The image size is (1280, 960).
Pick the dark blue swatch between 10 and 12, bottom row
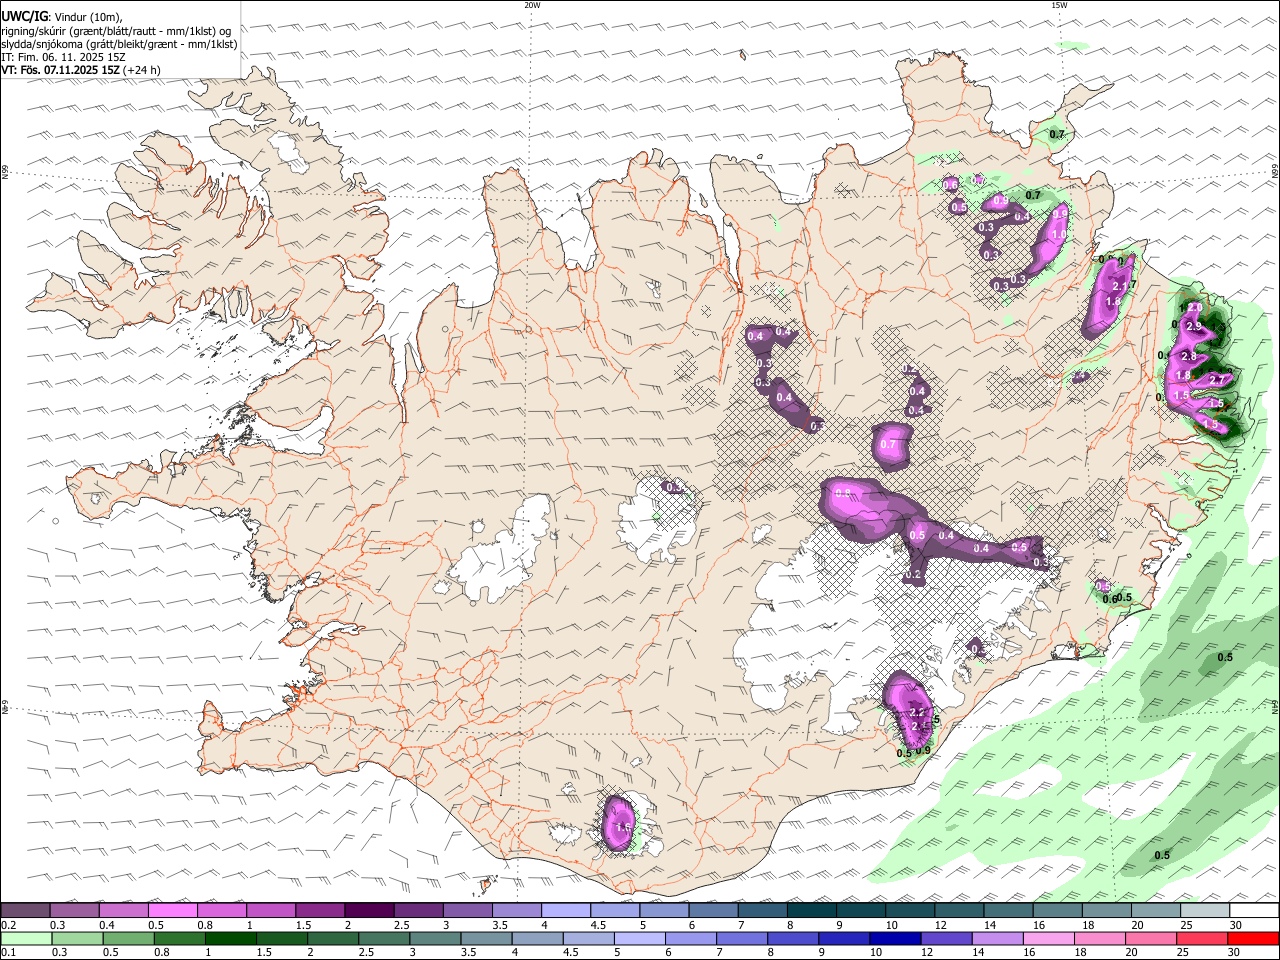pos(894,939)
